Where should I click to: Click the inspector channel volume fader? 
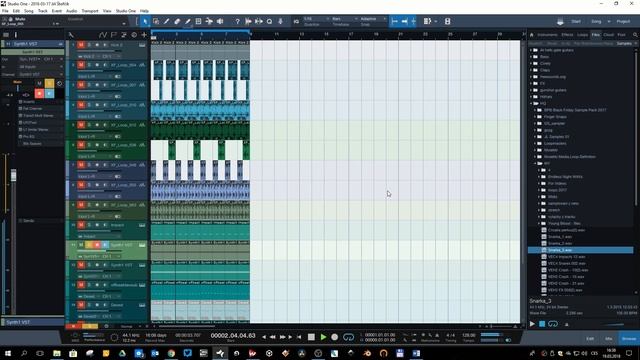click(x=13, y=175)
